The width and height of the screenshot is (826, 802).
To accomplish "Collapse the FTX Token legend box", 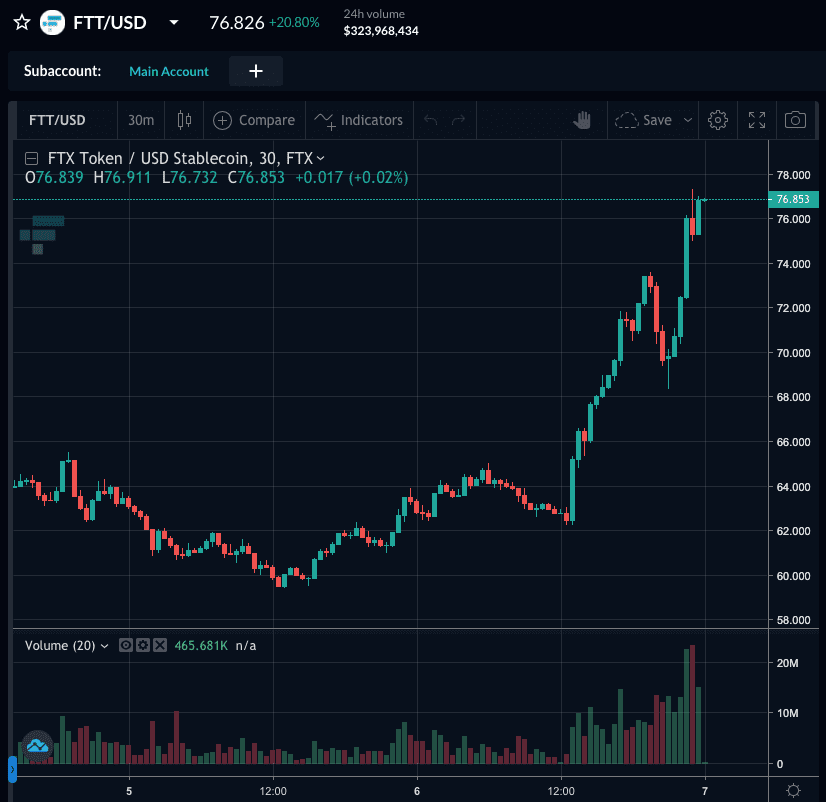I will pos(32,158).
